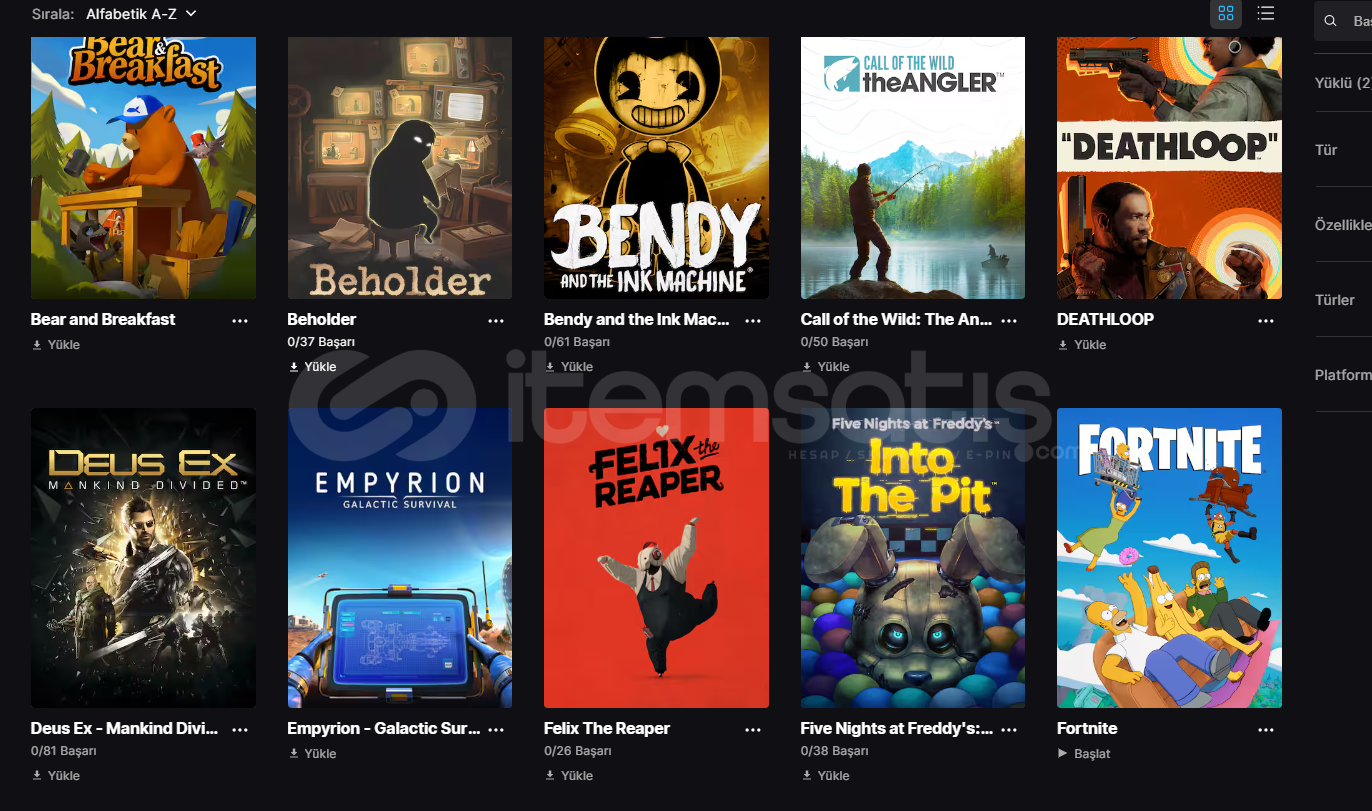Click Yükle under Empyrion - Galactic Survival
The image size is (1372, 811).
coord(312,754)
